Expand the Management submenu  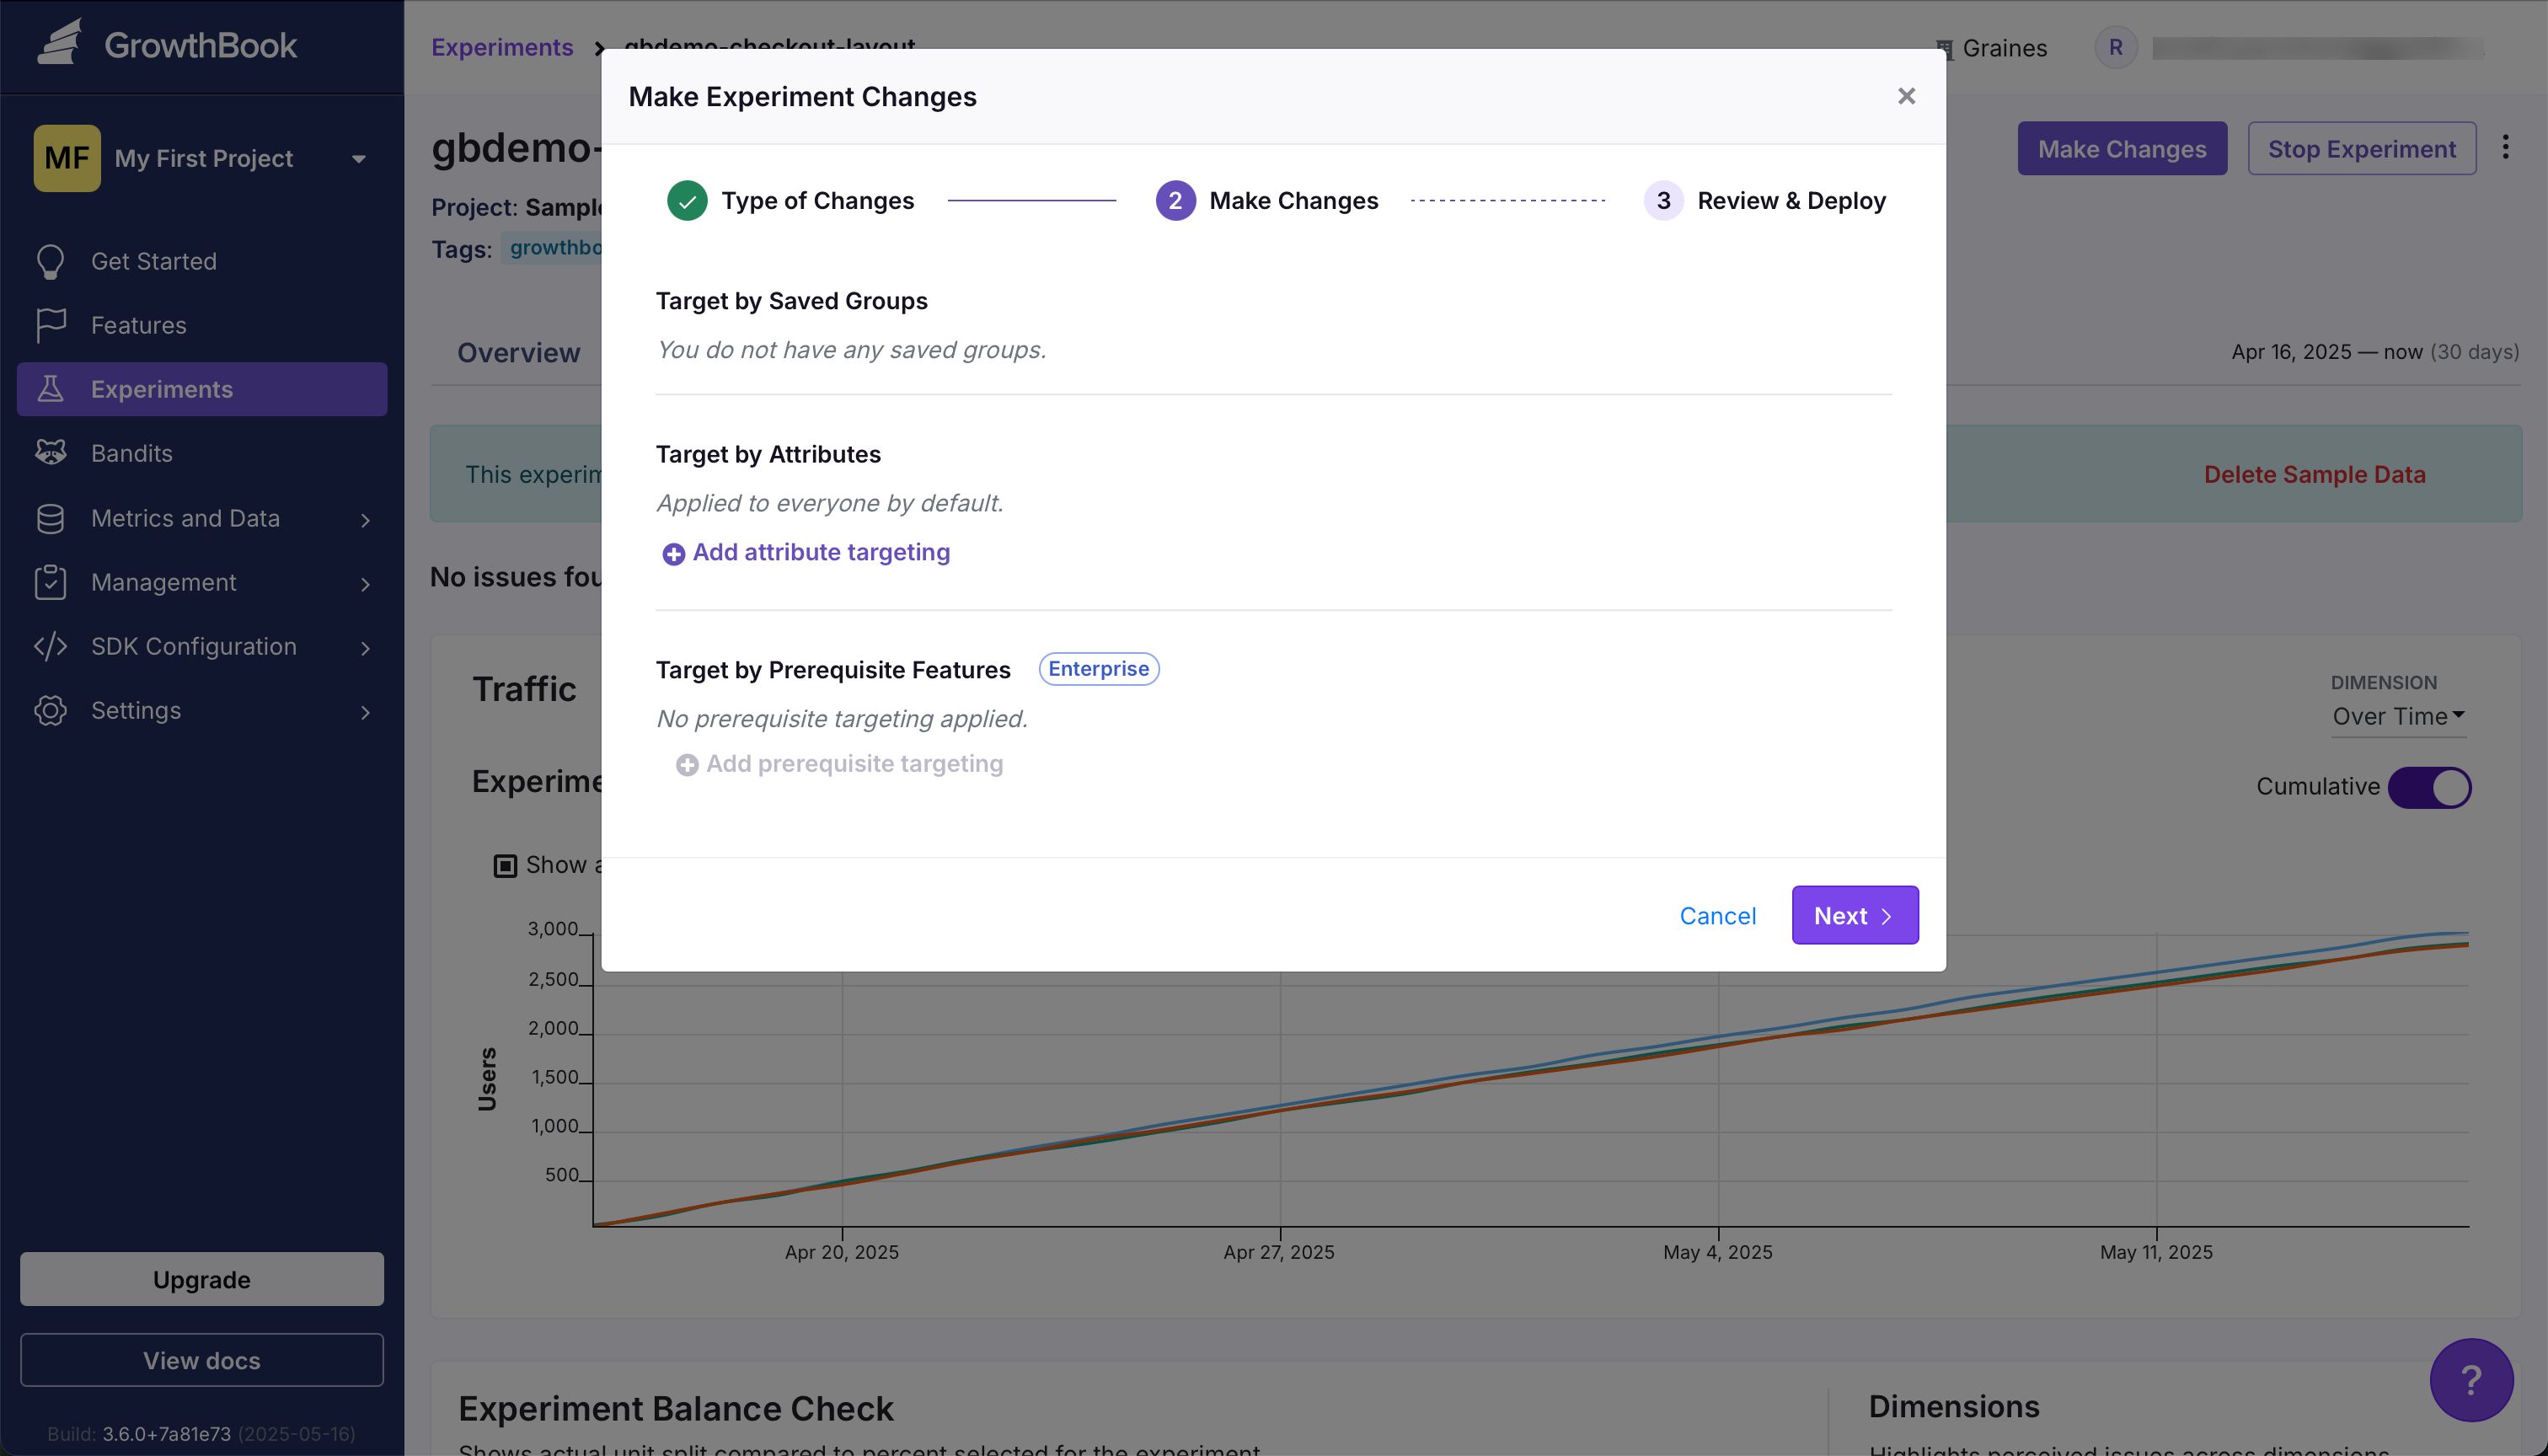coord(365,583)
